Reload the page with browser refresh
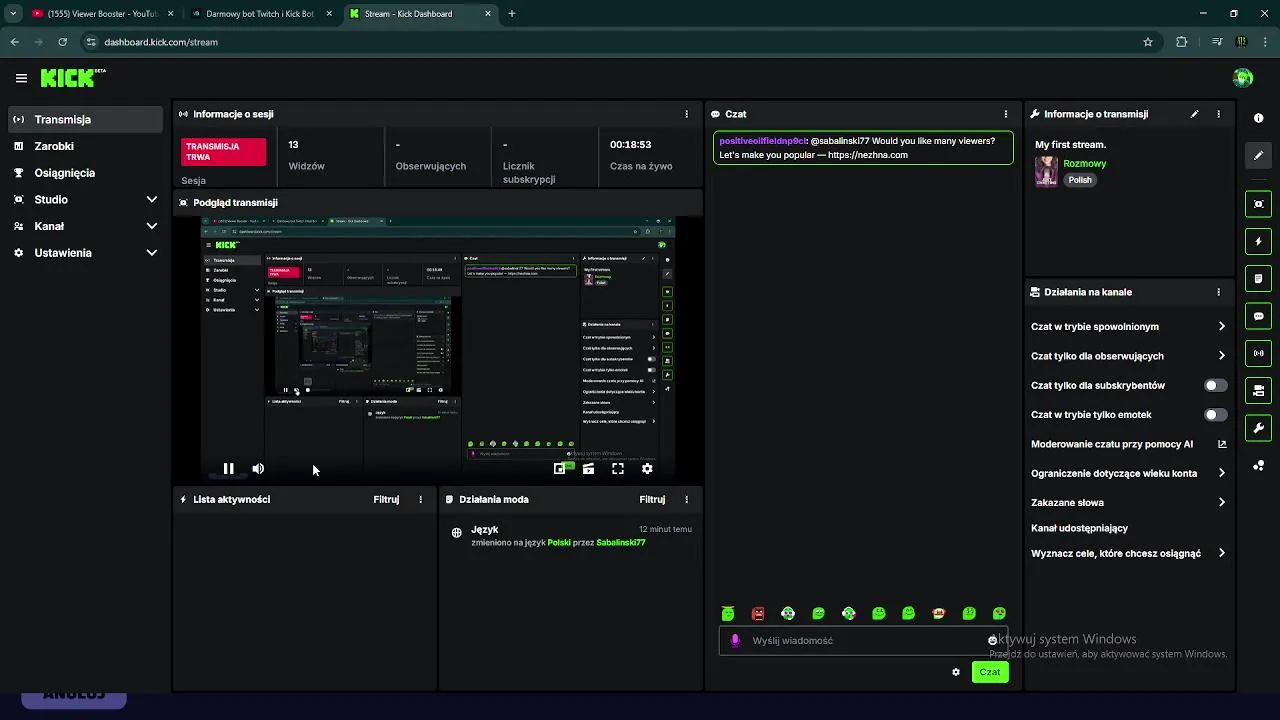 62,42
